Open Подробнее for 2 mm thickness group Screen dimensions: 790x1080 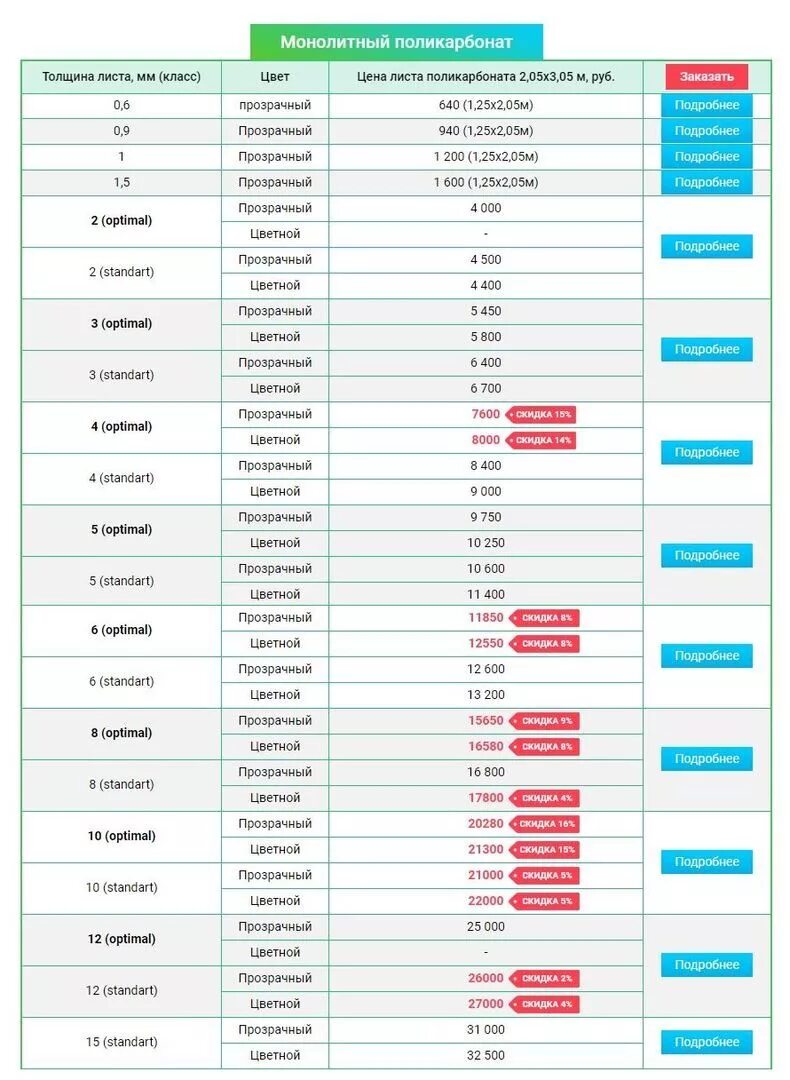706,247
